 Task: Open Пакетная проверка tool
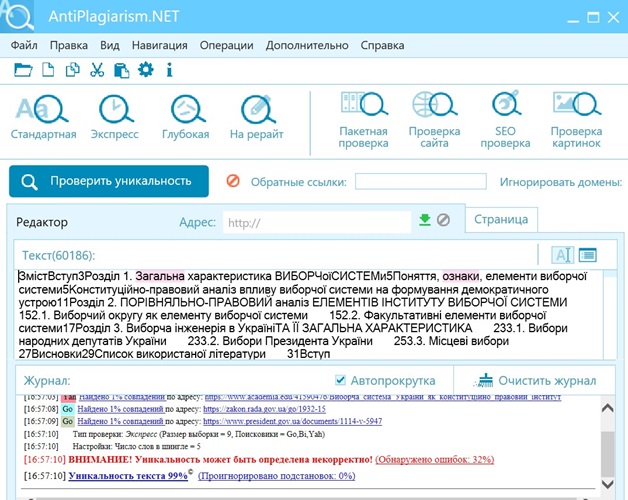363,120
